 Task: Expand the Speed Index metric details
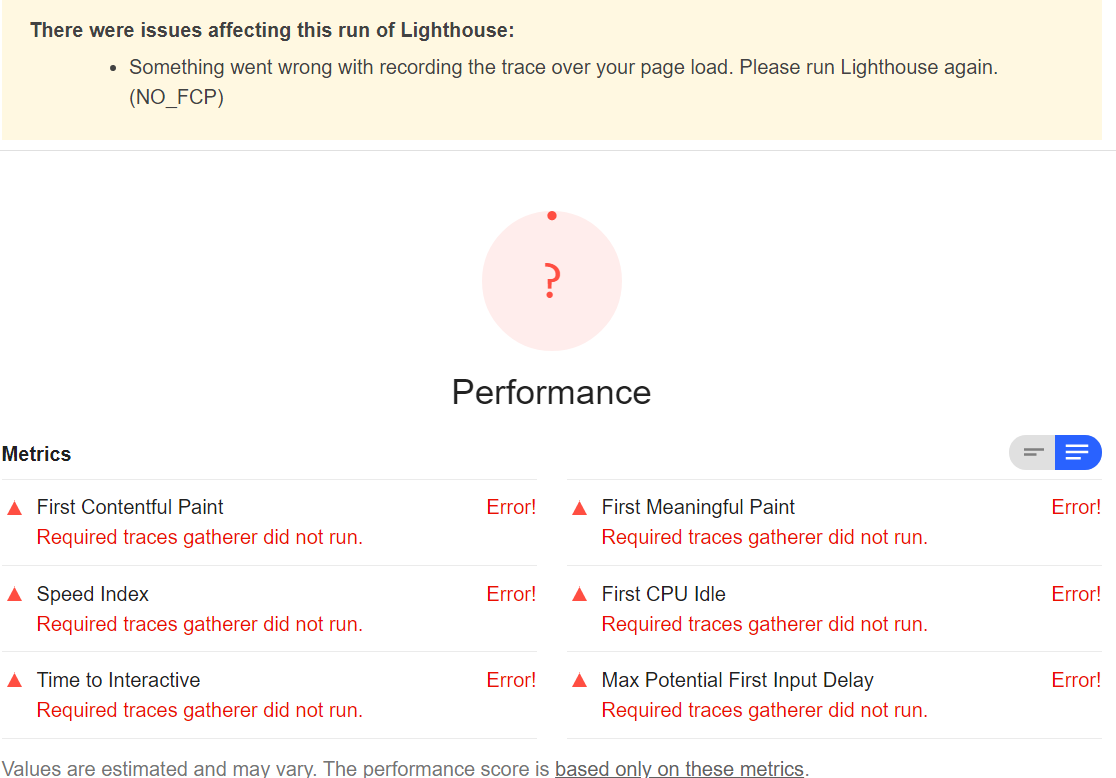[x=92, y=593]
